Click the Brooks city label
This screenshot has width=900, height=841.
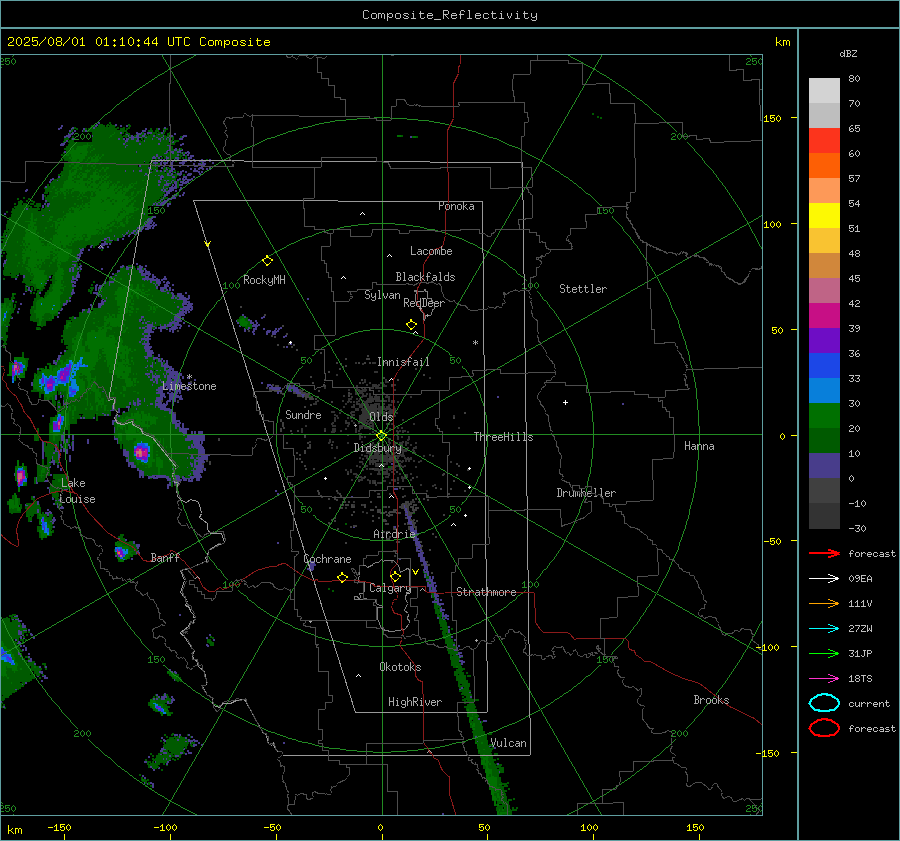tap(711, 700)
